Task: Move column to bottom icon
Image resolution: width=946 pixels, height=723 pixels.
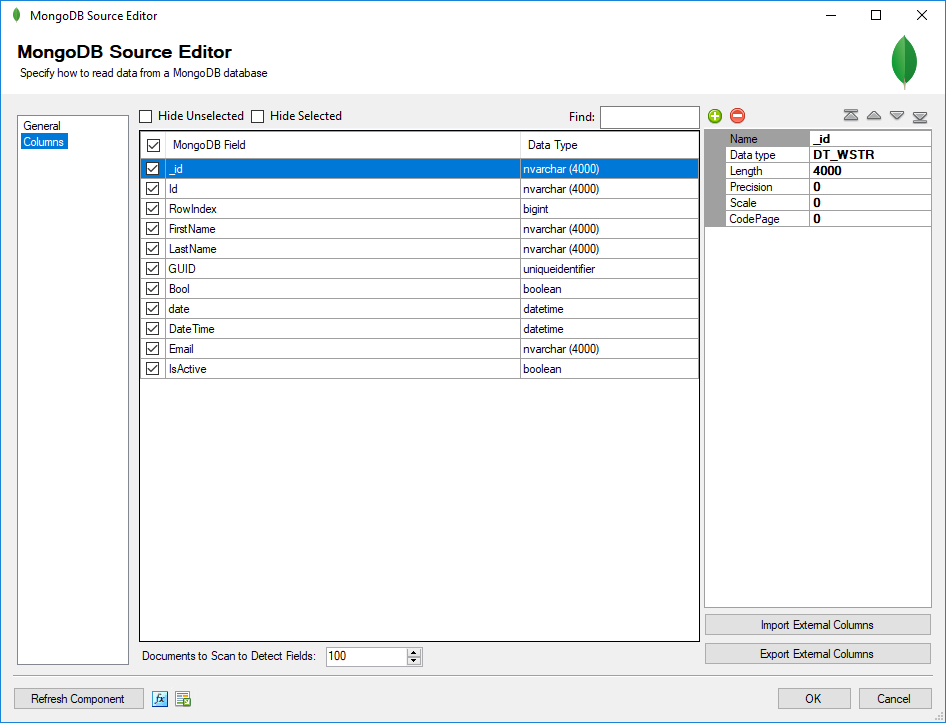Action: (920, 116)
